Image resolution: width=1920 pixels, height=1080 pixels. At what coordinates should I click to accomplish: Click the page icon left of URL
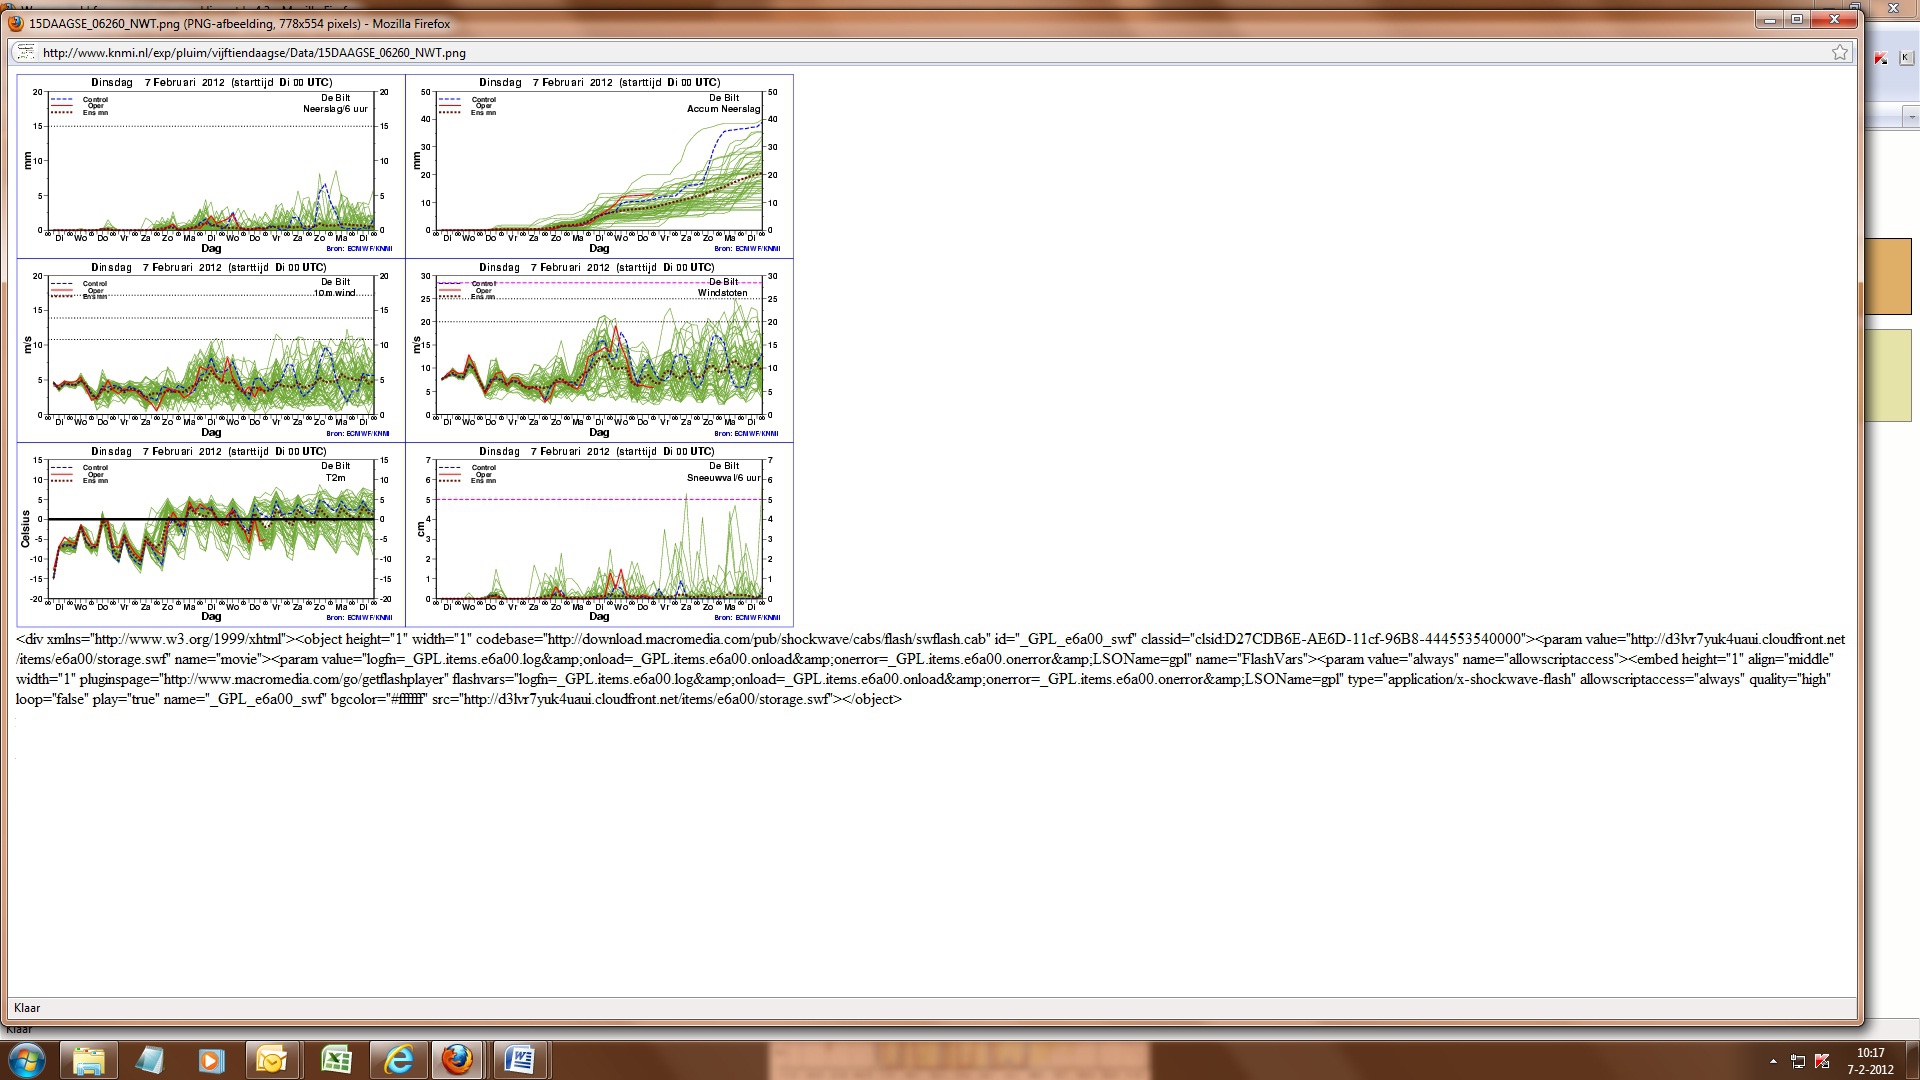coord(25,53)
